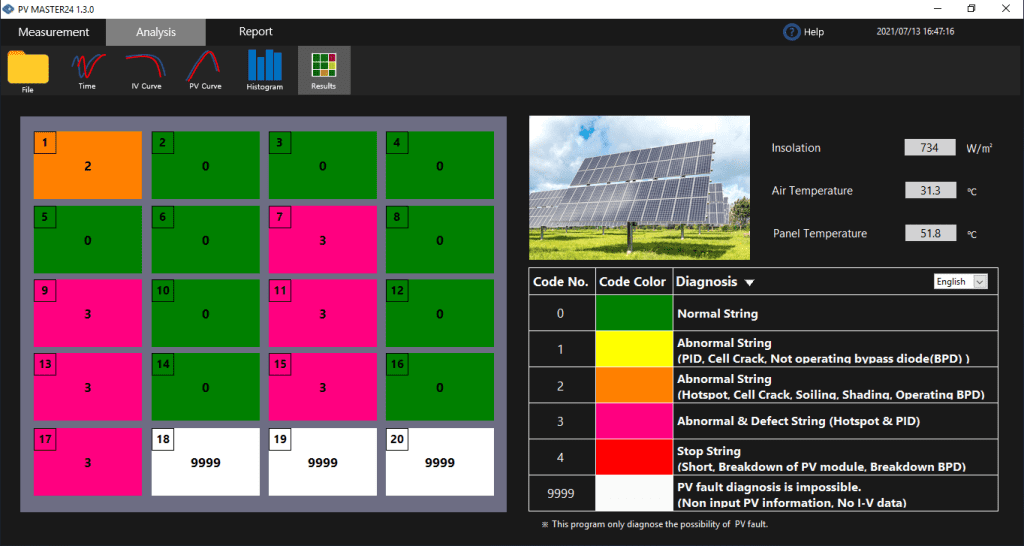Open the English language dropdown

pyautogui.click(x=961, y=281)
